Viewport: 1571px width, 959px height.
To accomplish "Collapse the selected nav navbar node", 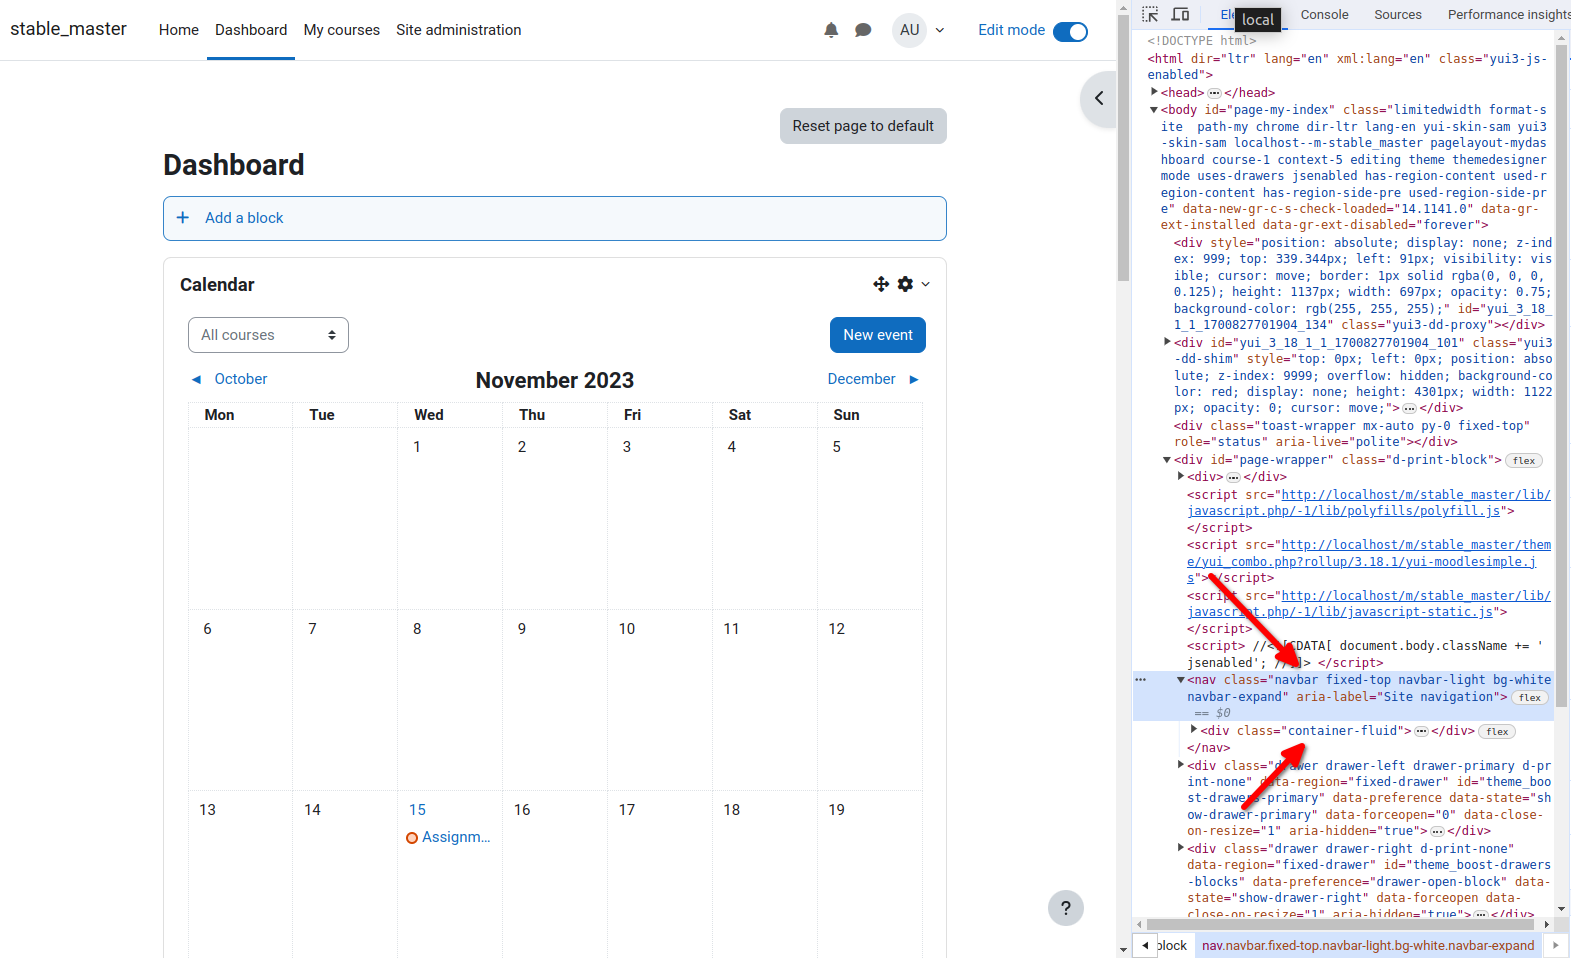I will [x=1181, y=680].
